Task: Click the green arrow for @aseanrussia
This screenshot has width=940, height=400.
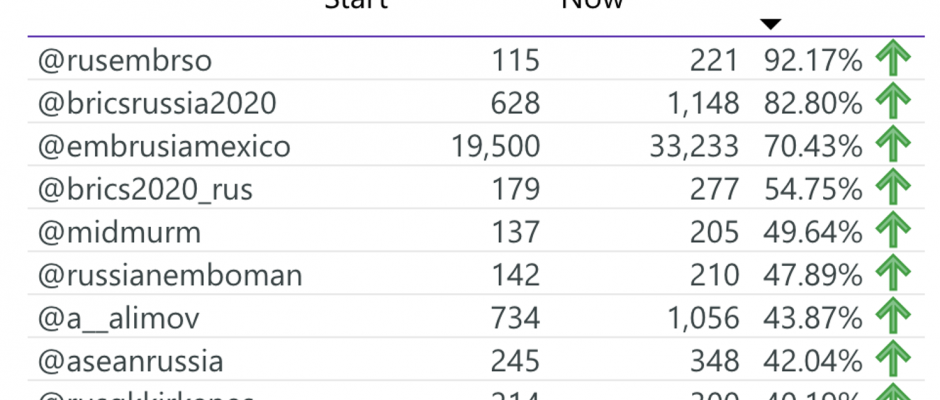Action: click(x=893, y=359)
